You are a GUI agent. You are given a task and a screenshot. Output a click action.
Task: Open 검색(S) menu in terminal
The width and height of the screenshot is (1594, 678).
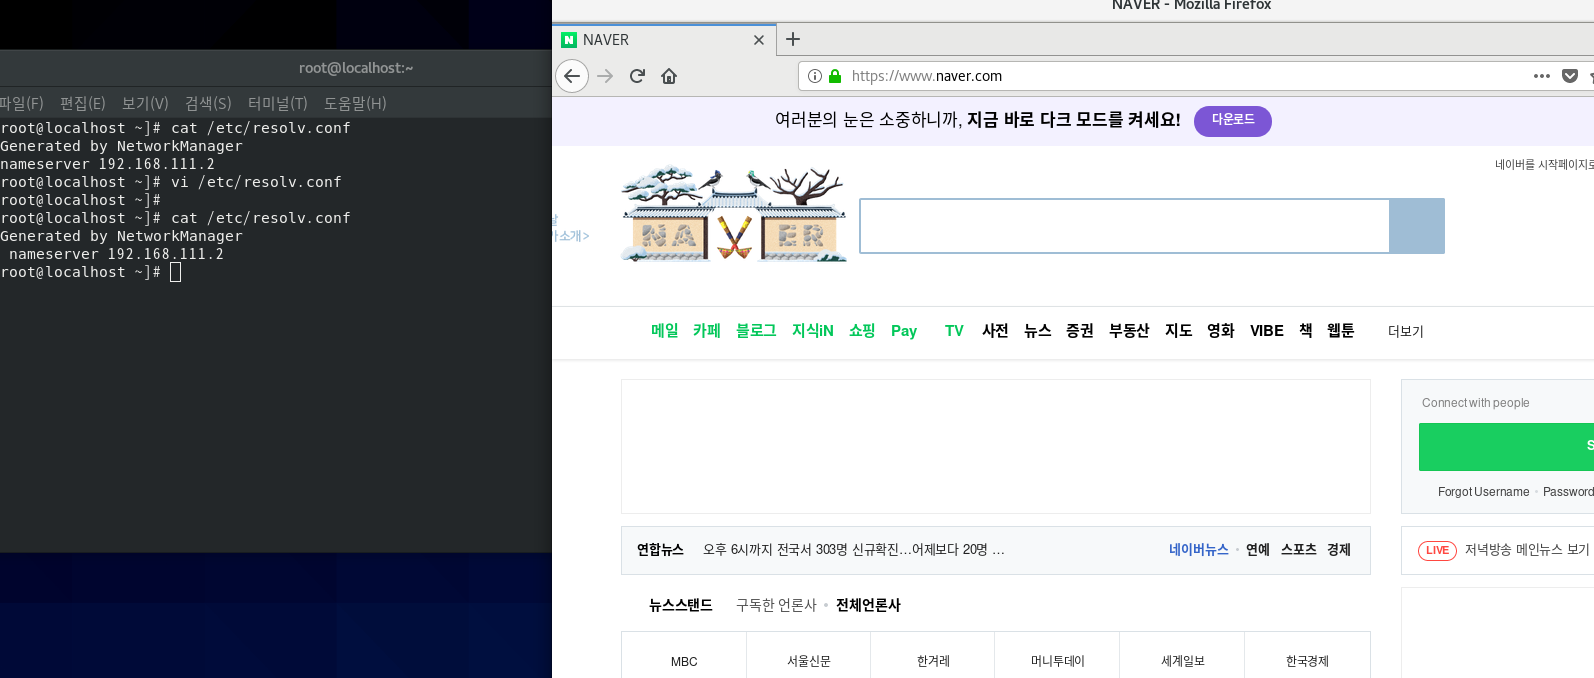coord(208,103)
